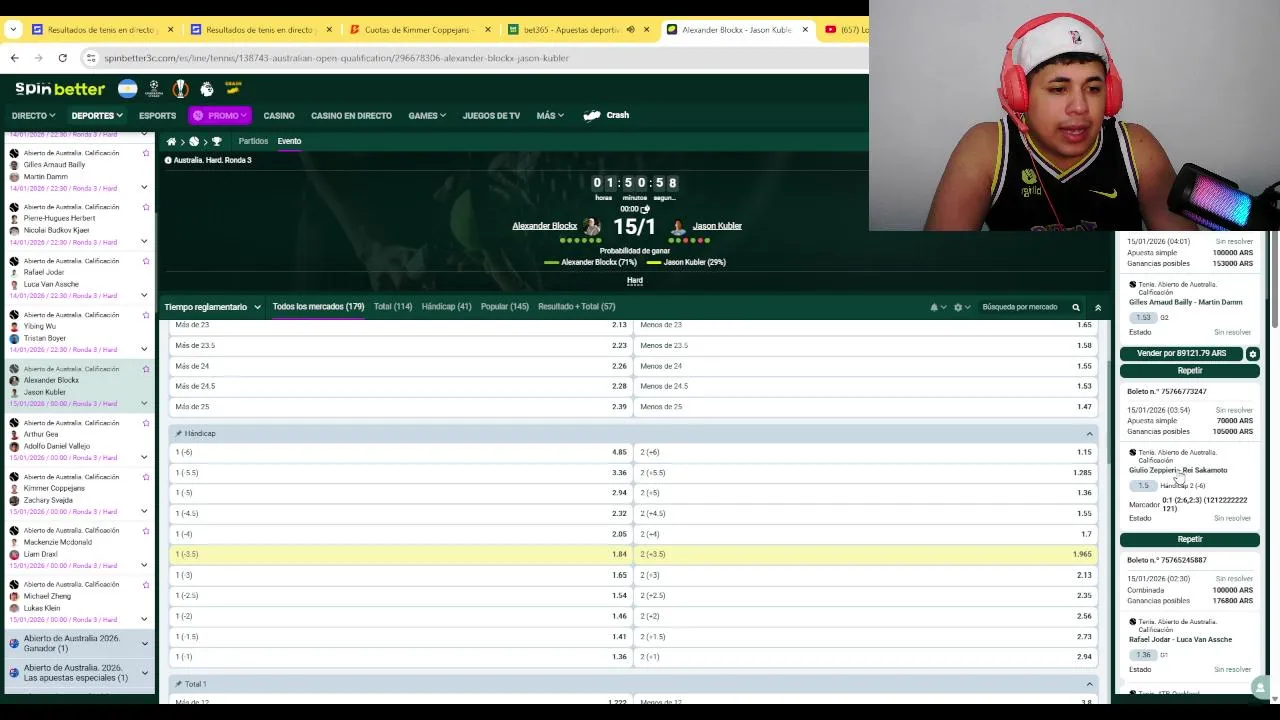Viewport: 1280px width, 720px height.
Task: Open the DIRECTO menu dropdown
Action: (x=33, y=116)
